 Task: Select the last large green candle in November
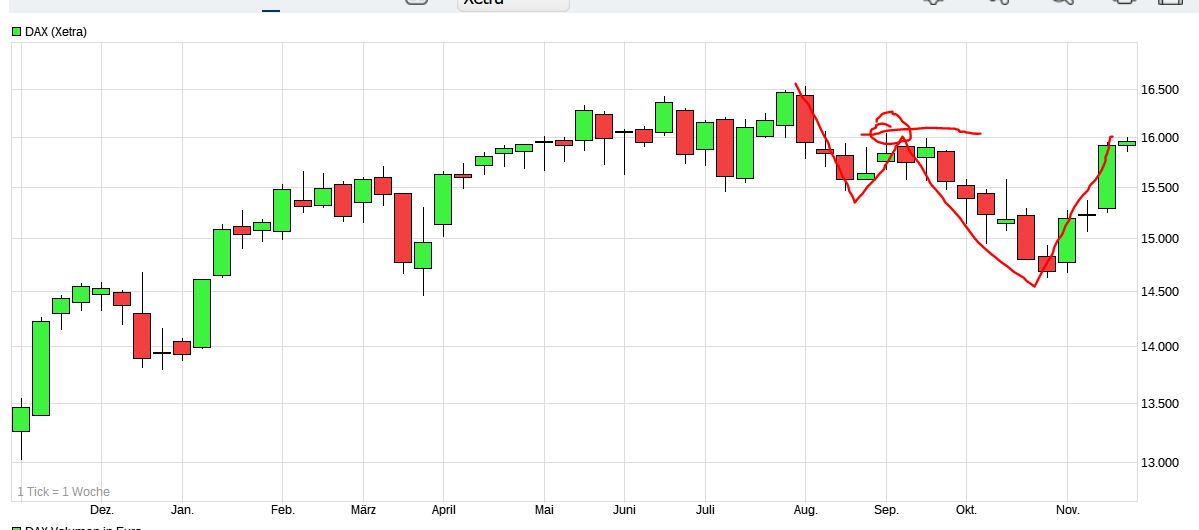(x=1107, y=176)
